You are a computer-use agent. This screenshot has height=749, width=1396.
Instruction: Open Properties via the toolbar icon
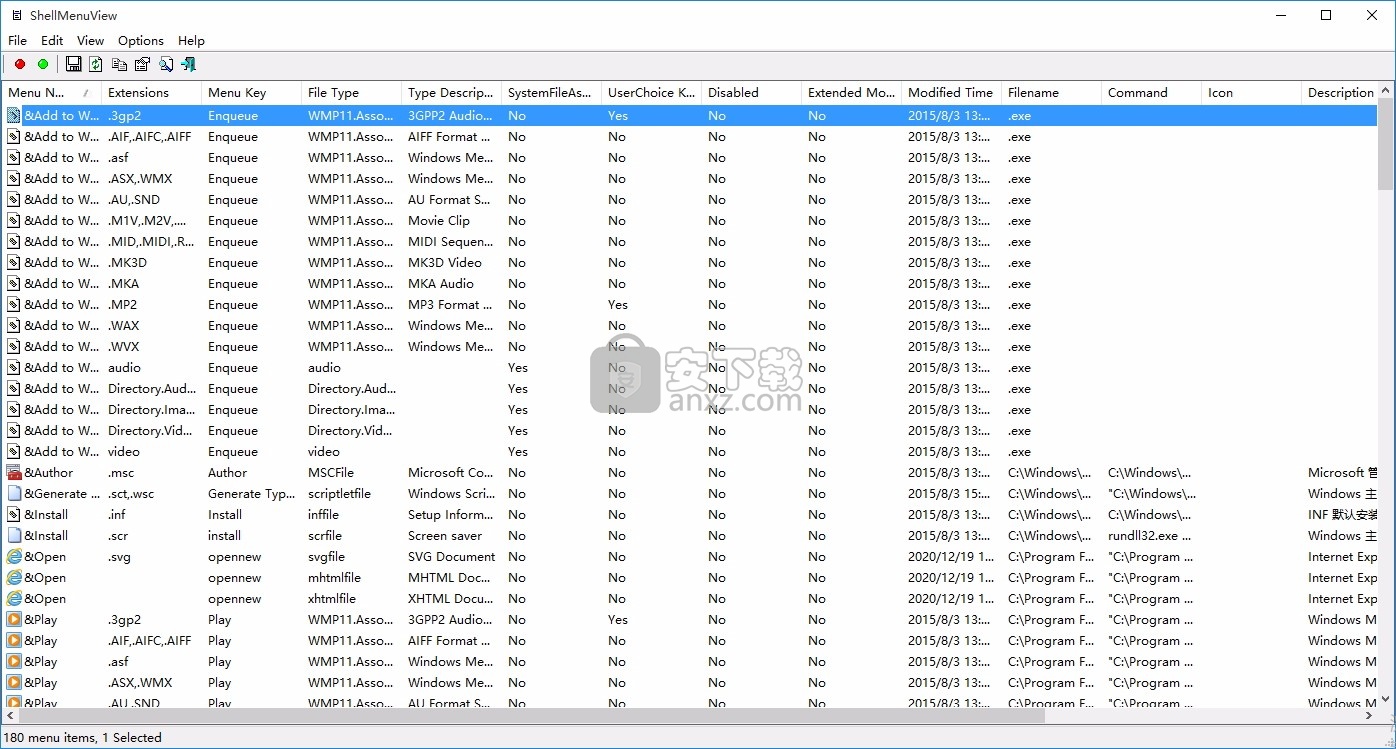142,64
